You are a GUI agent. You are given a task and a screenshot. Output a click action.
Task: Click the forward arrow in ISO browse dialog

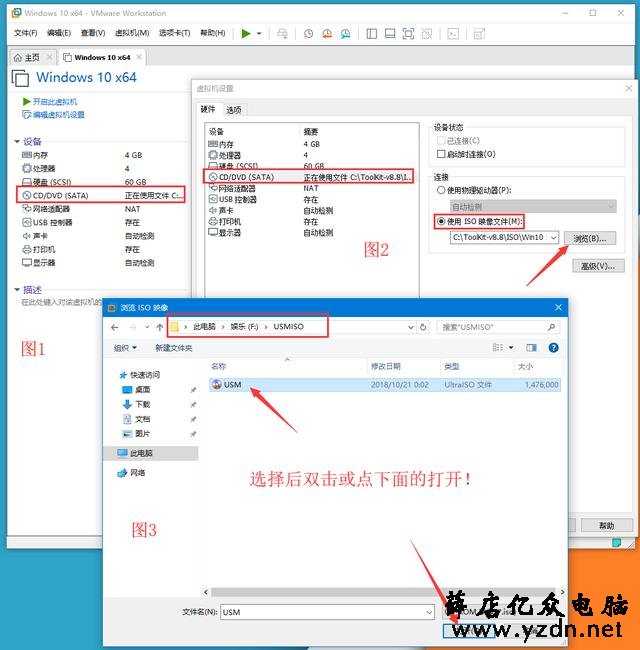[x=133, y=327]
